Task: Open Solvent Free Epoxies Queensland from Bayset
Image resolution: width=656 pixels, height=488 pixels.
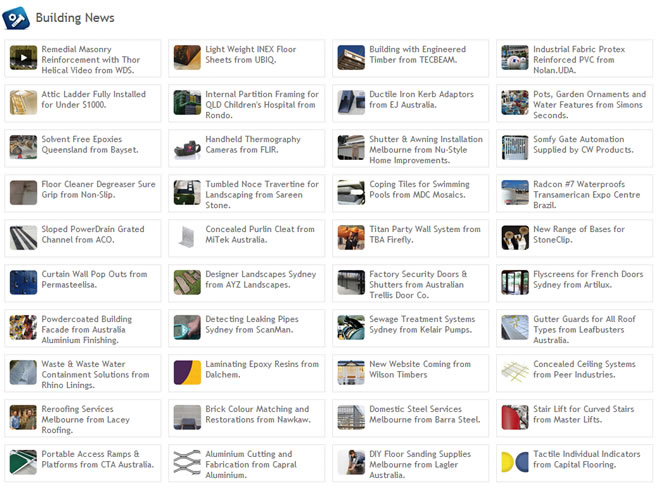Action: tap(90, 144)
